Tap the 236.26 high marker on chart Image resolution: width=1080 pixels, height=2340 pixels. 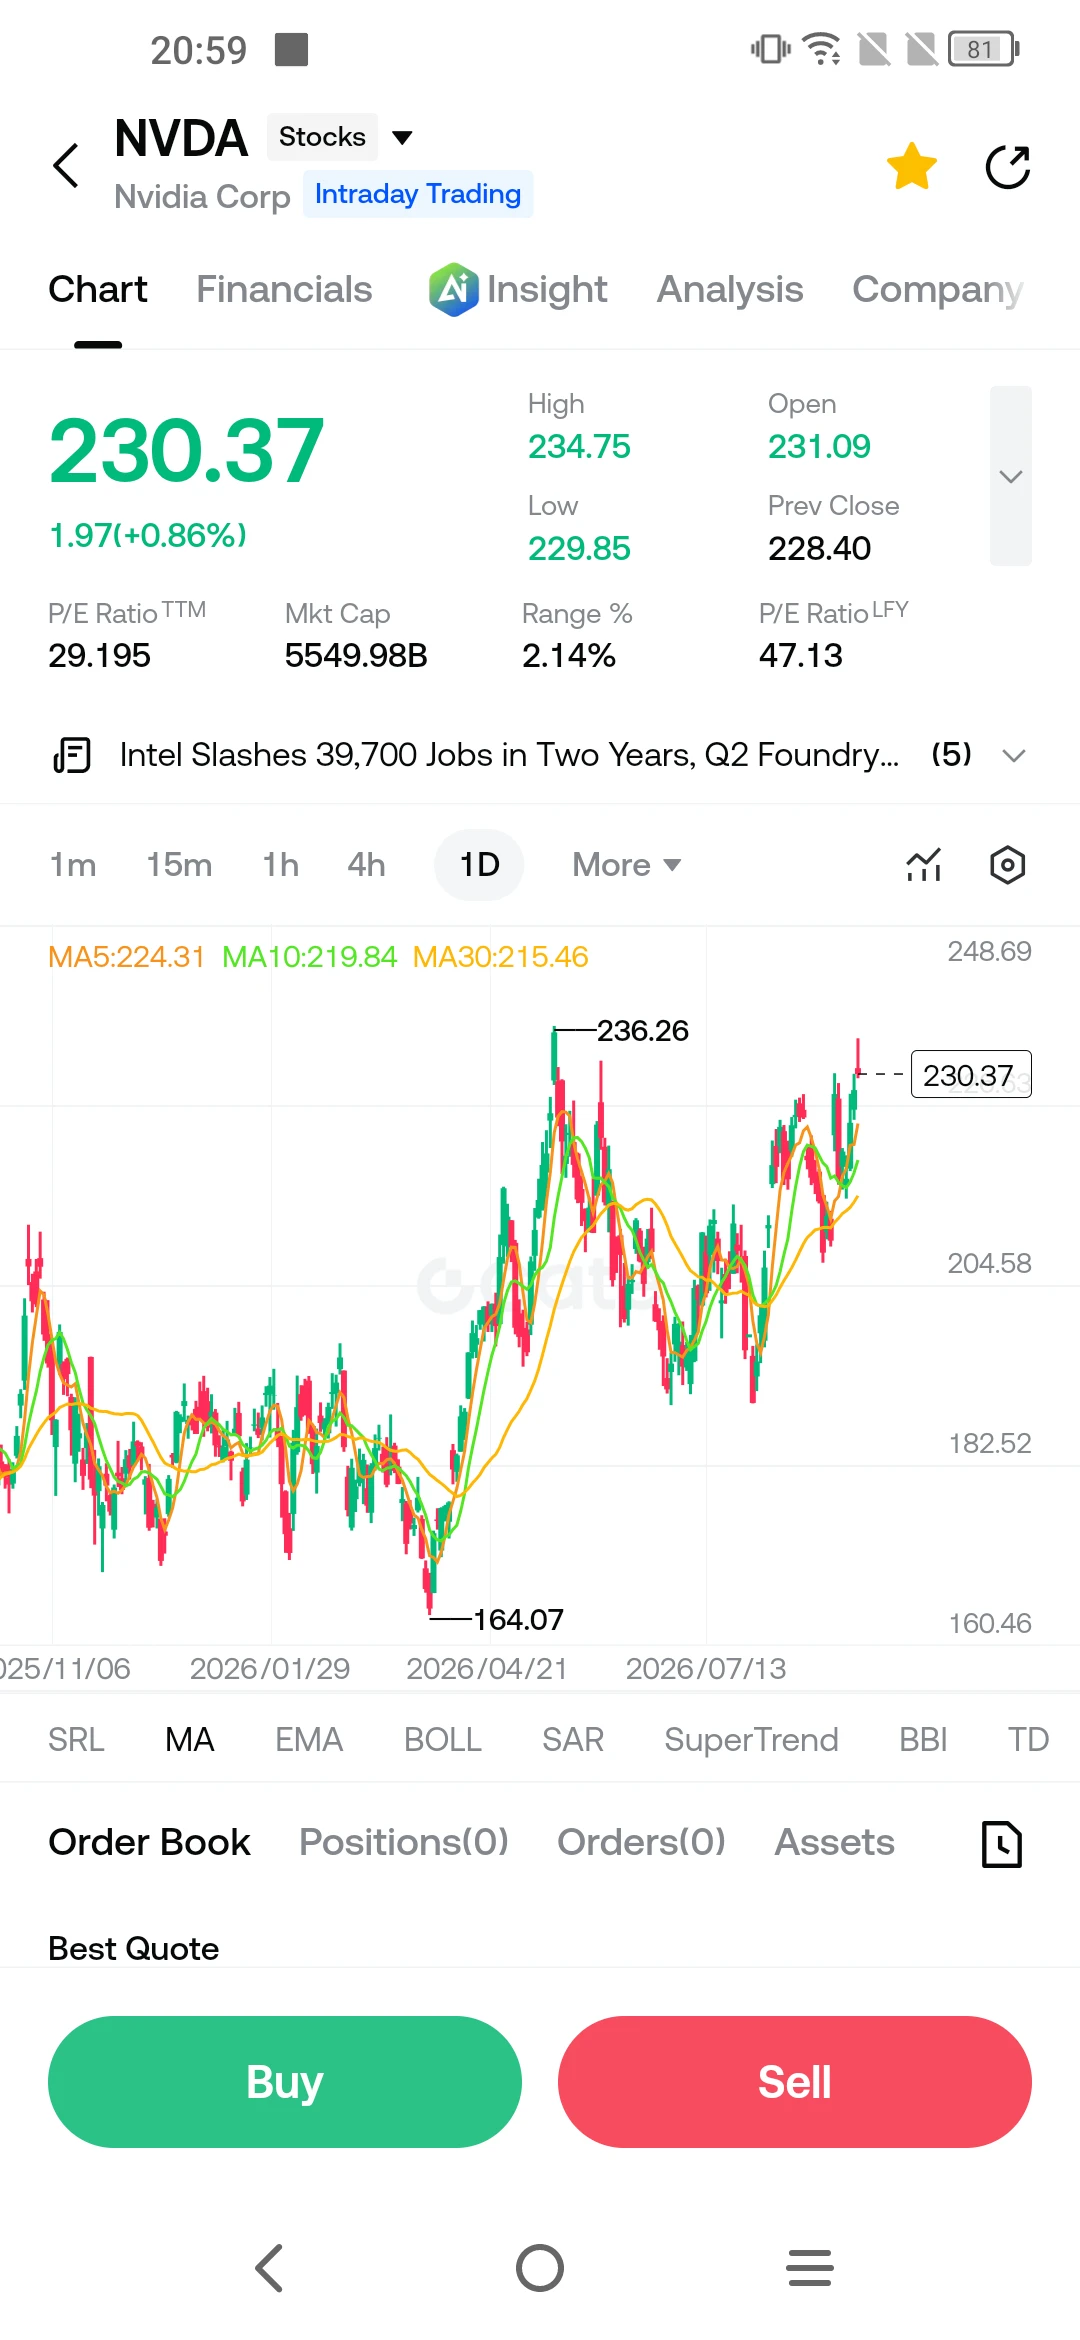[643, 1031]
